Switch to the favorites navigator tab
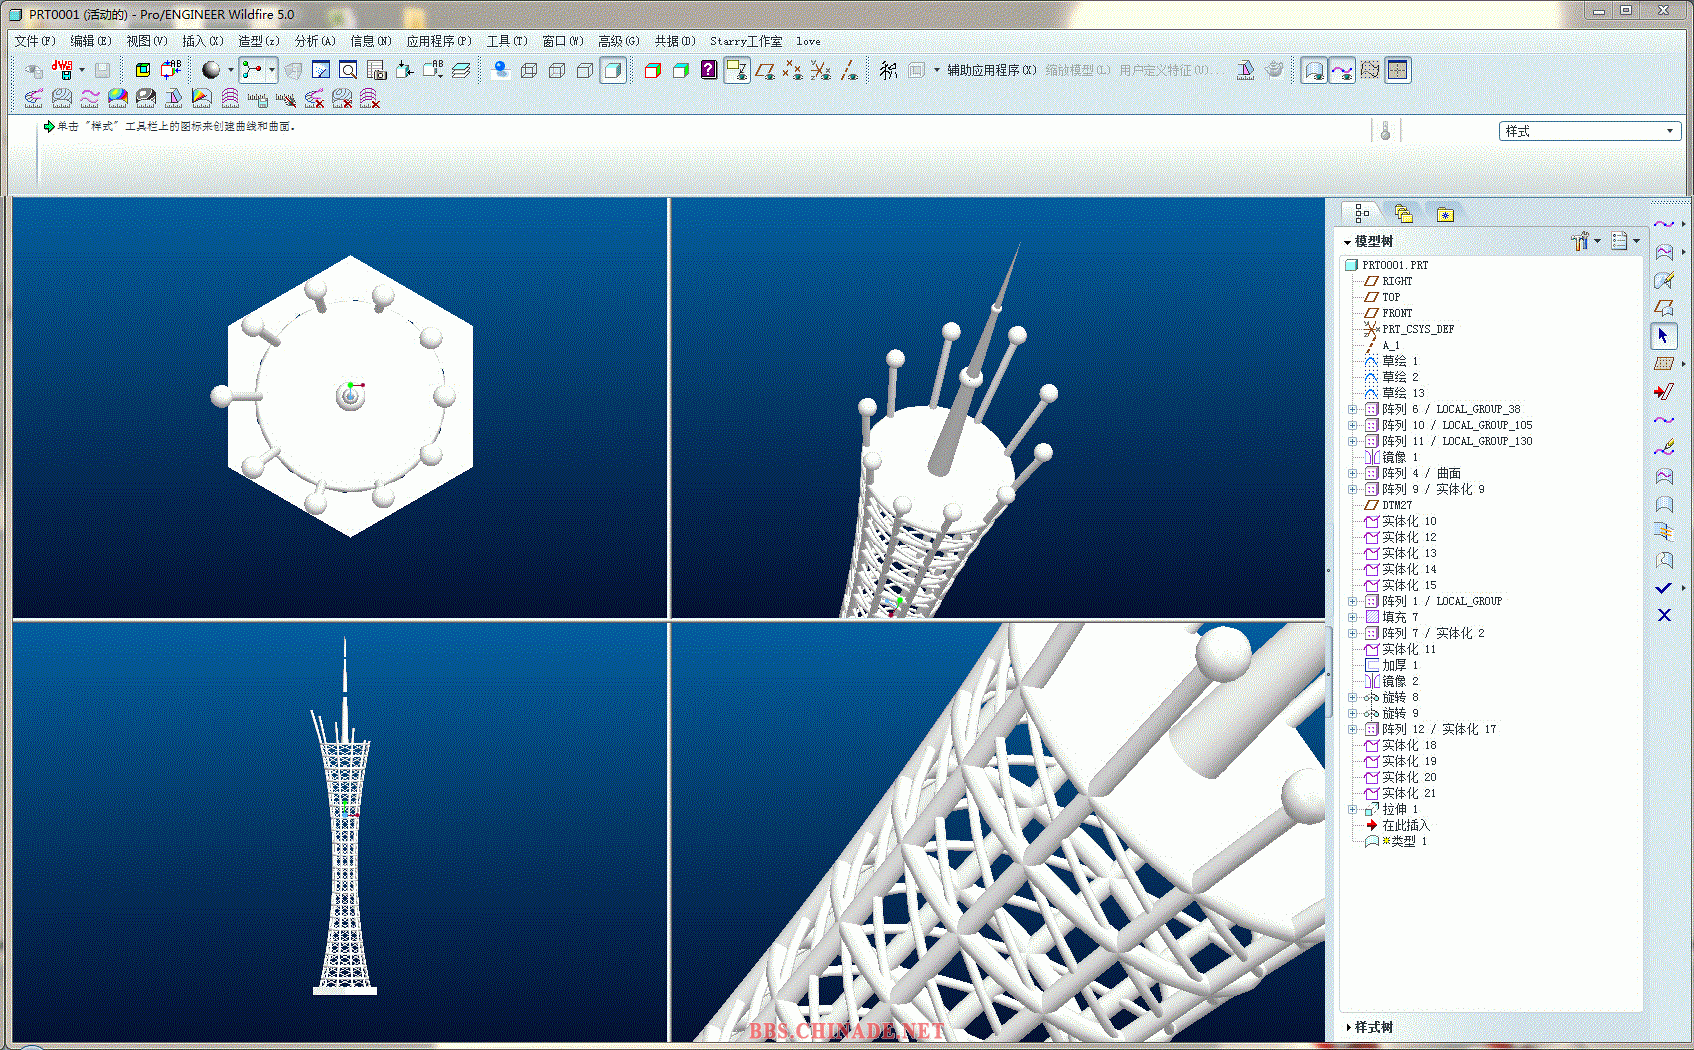 1445,214
